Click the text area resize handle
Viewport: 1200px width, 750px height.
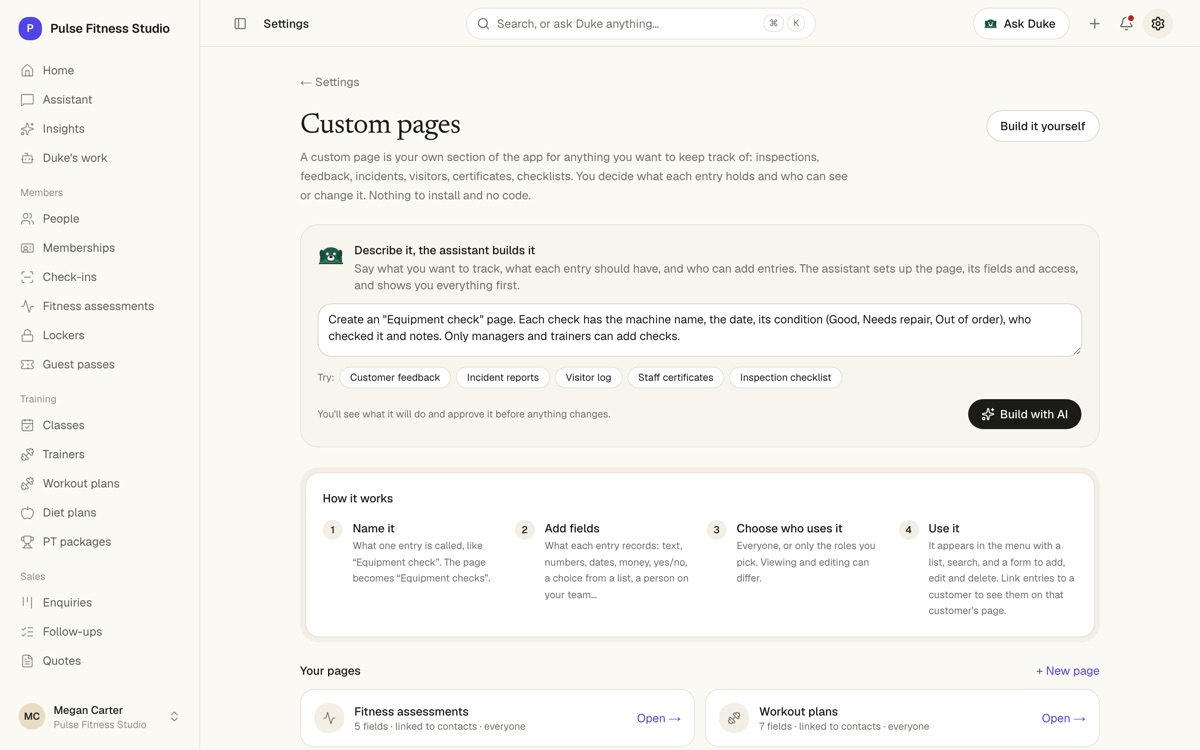coord(1076,350)
